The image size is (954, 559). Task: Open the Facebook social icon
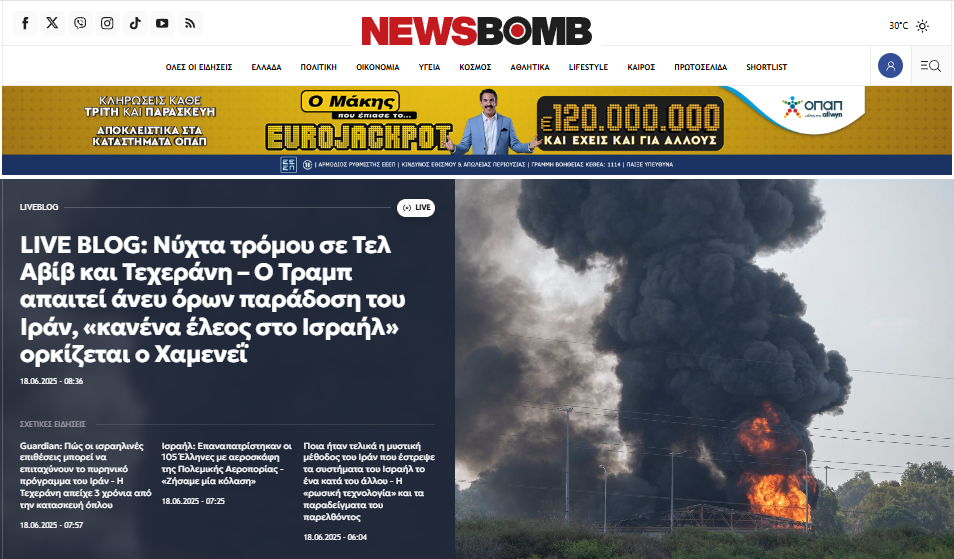(25, 24)
